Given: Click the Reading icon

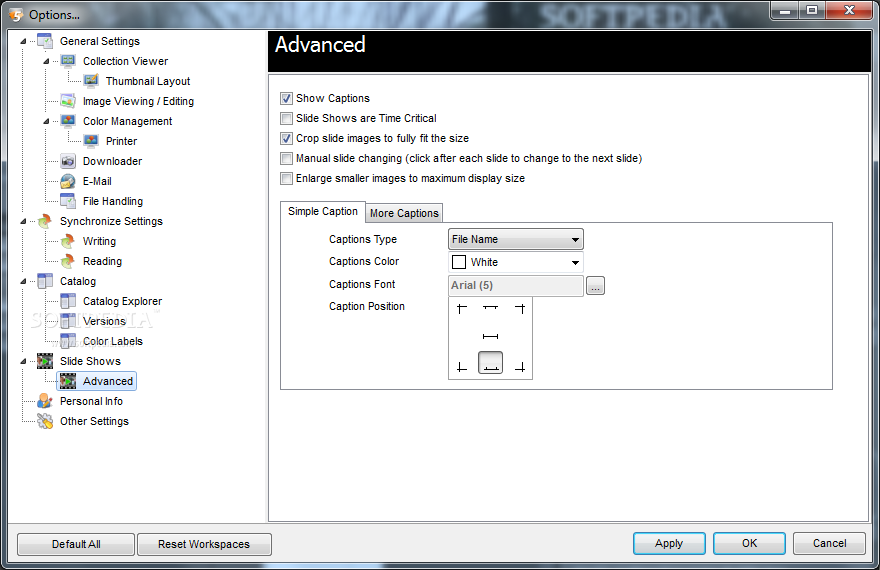Looking at the screenshot, I should (68, 261).
